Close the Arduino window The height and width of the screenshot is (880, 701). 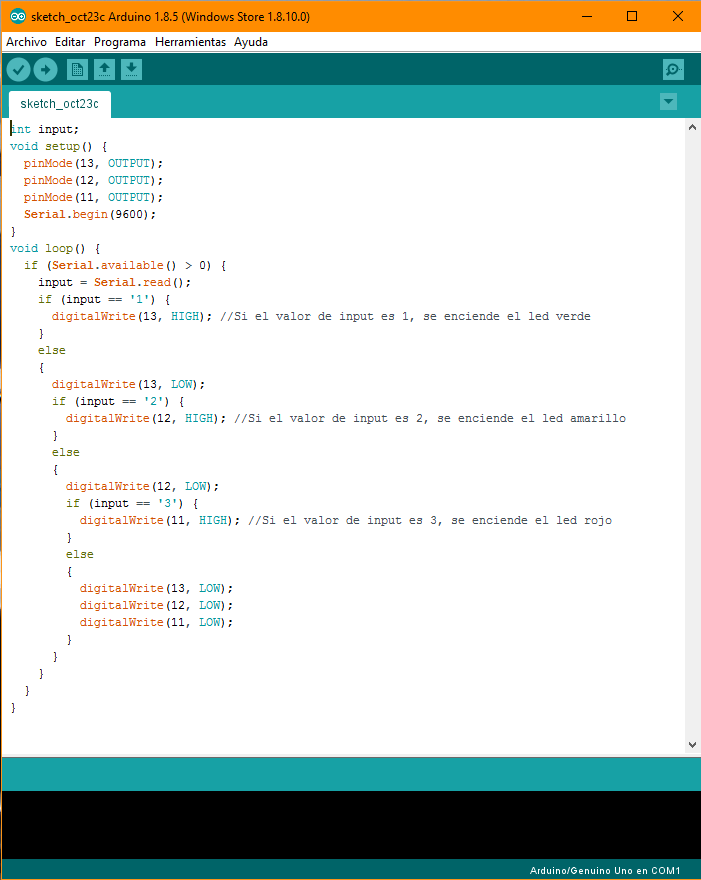tap(677, 16)
